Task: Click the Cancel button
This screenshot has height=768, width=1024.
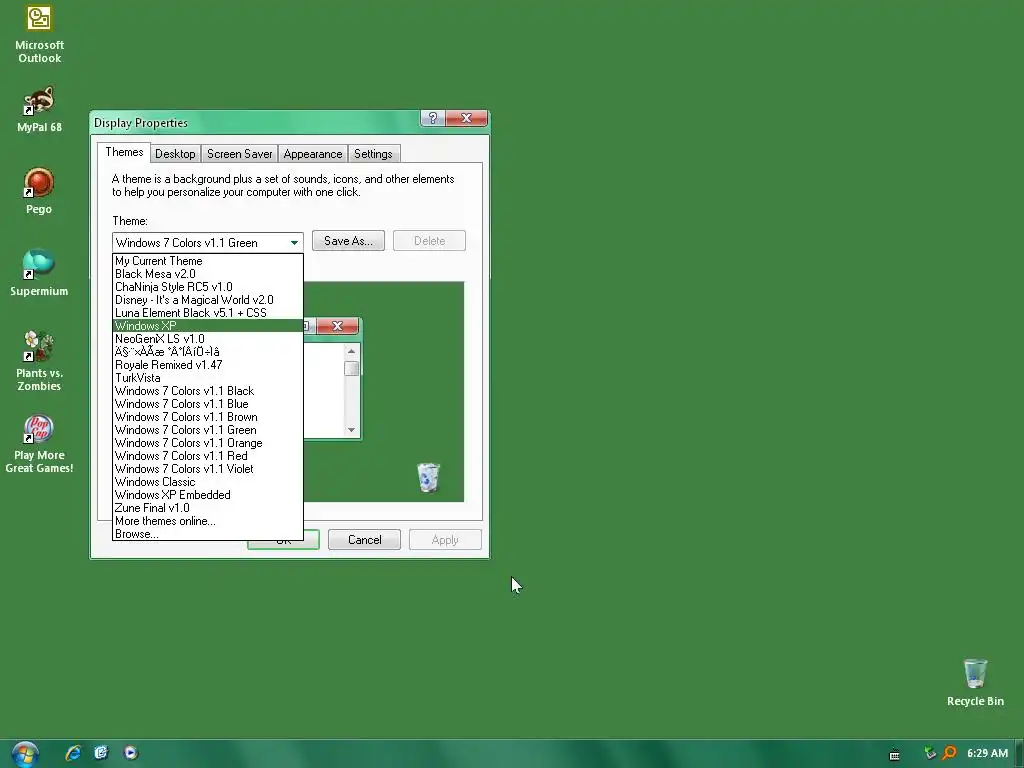Action: coord(364,540)
